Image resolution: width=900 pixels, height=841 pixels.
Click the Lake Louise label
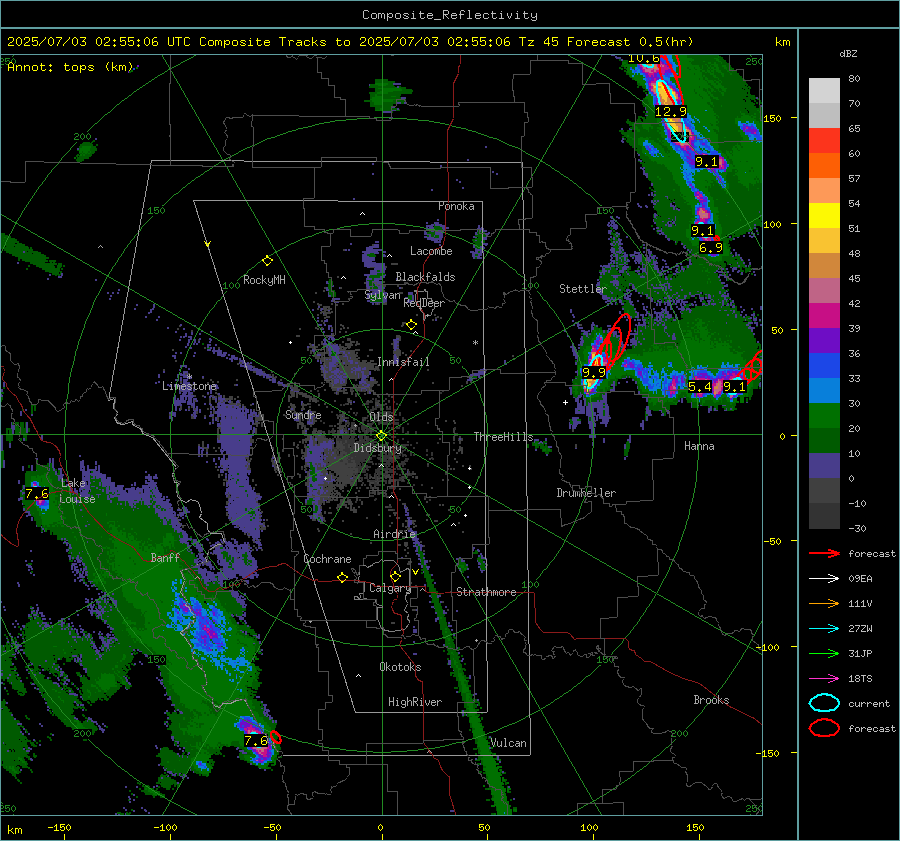click(x=77, y=491)
